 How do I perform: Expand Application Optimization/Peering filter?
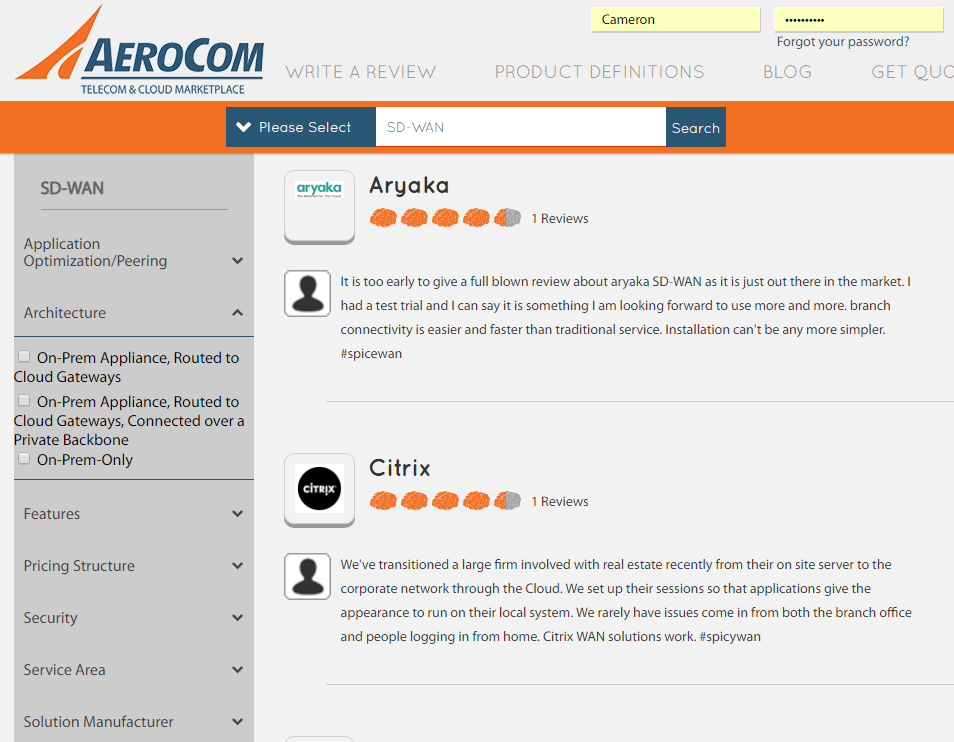tap(134, 252)
